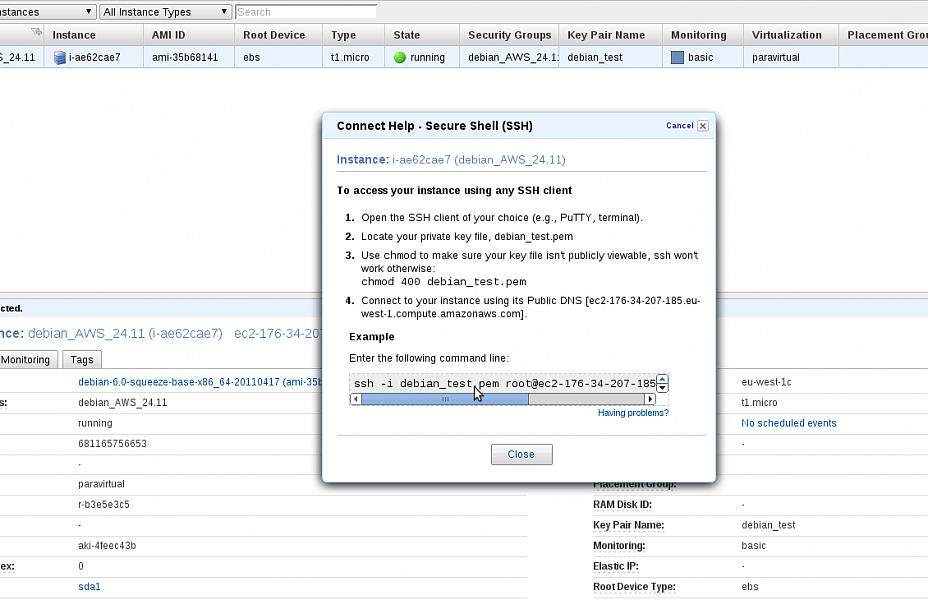Click the owner value 681165756653
928x600 pixels.
pos(112,444)
